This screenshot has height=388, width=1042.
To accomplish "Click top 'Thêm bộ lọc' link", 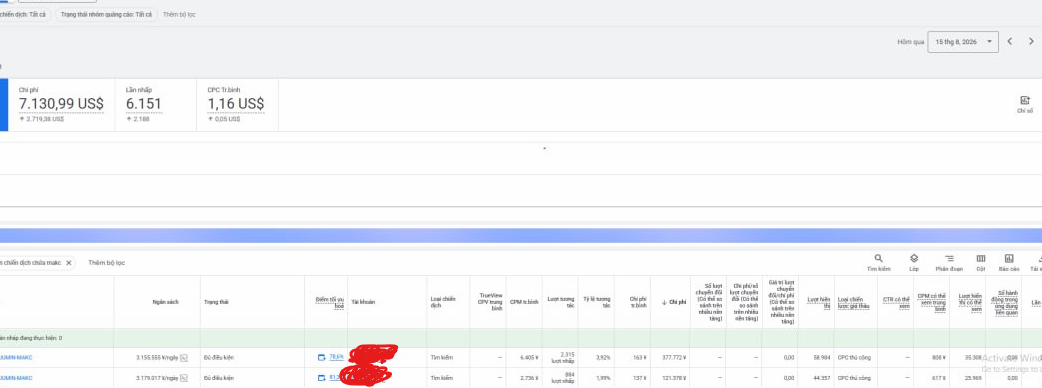I will (179, 14).
